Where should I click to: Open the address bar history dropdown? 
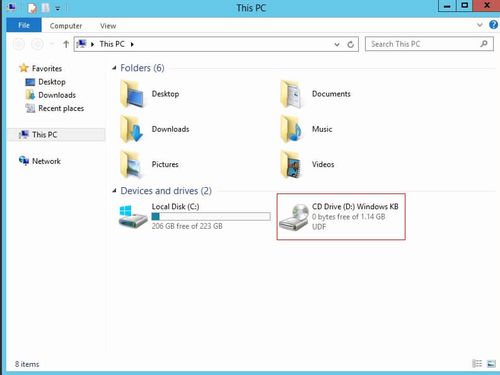(337, 44)
